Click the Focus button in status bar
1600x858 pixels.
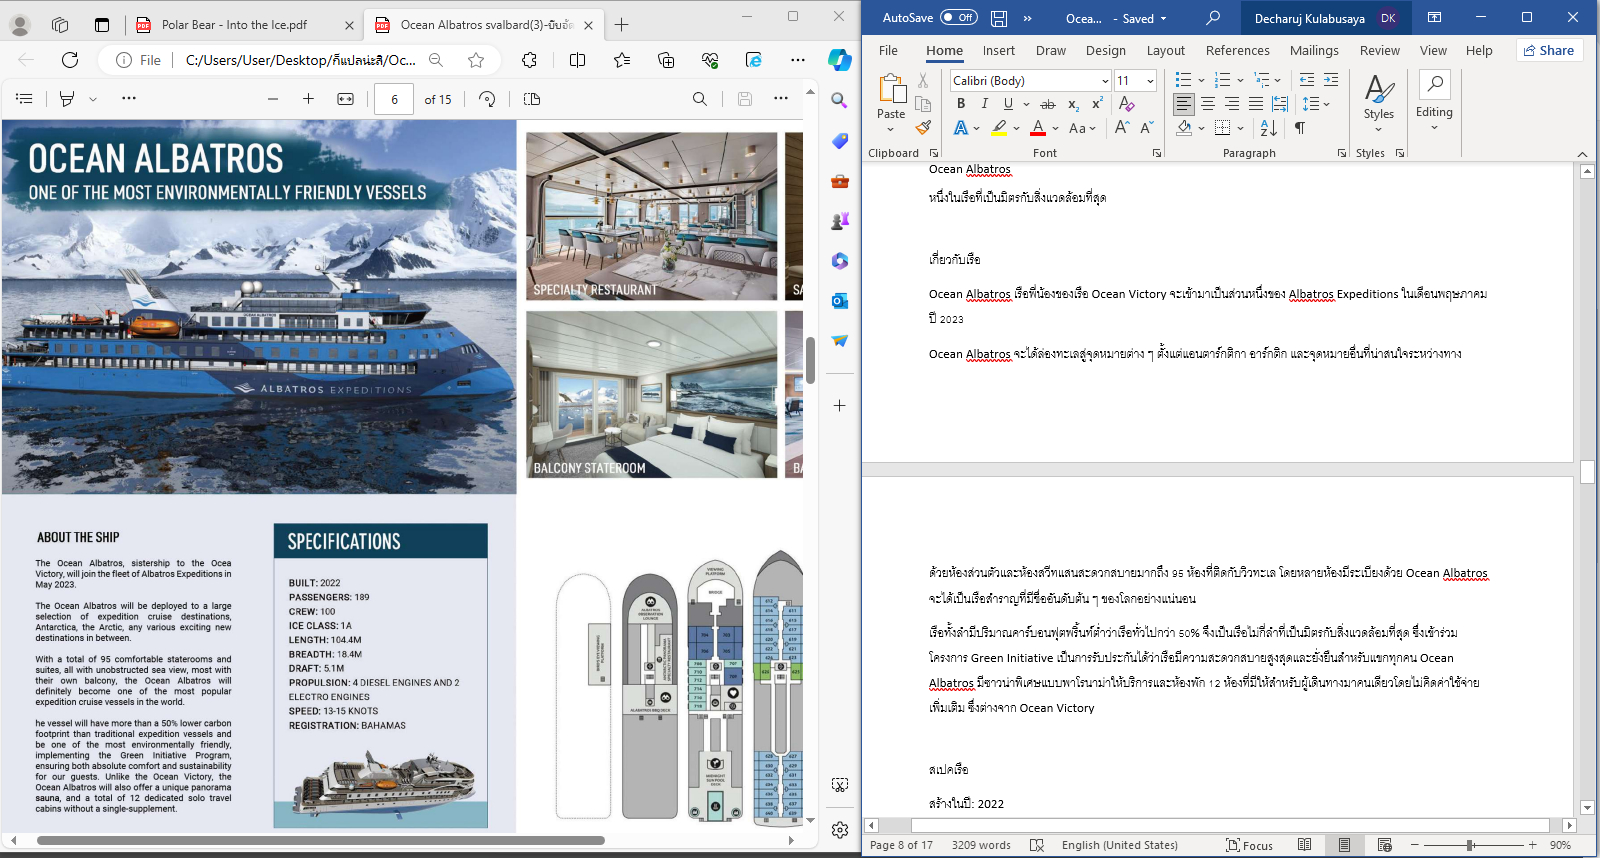pyautogui.click(x=1250, y=845)
